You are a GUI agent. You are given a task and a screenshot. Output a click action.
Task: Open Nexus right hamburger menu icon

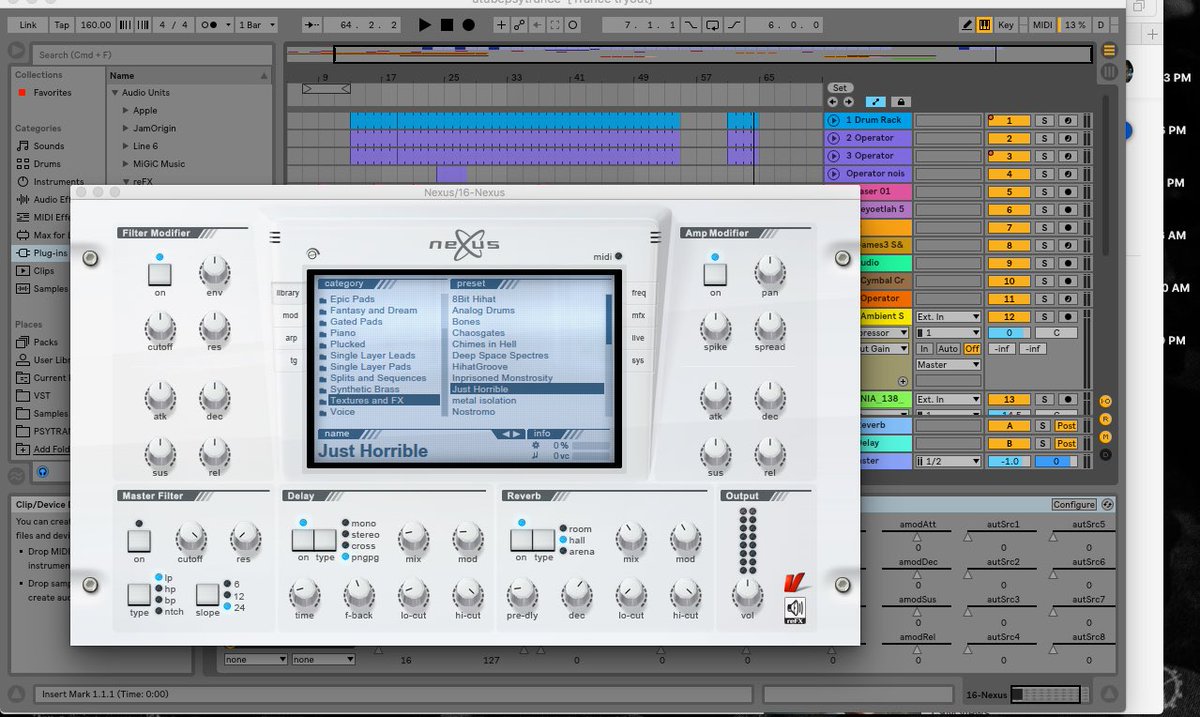tap(655, 237)
